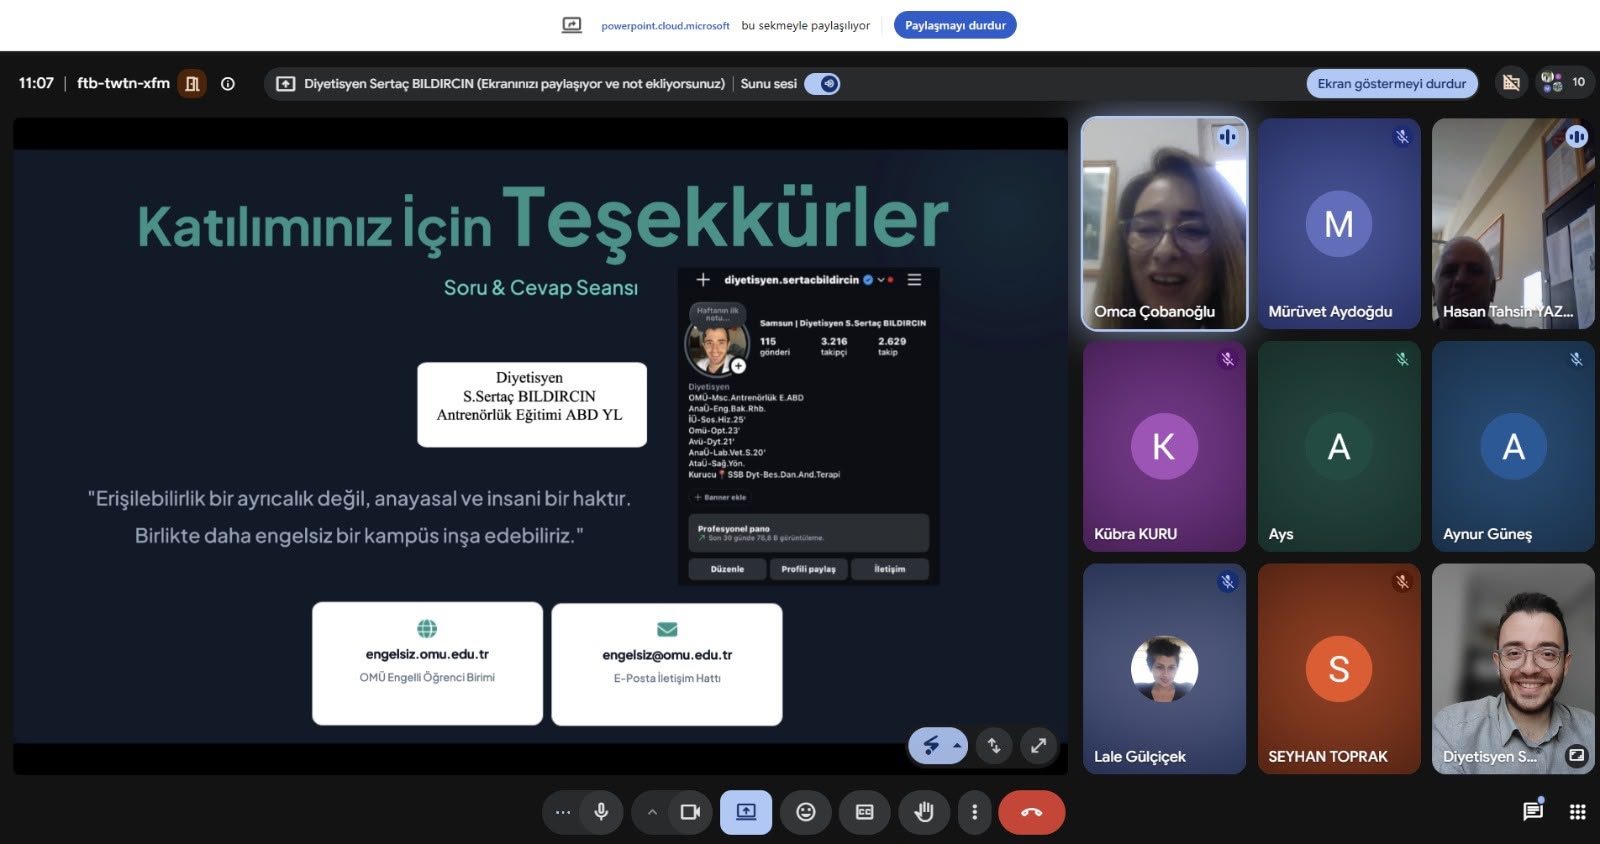Select Mürüvet Aydoğdu participant tile
This screenshot has height=844, width=1600.
pos(1339,224)
